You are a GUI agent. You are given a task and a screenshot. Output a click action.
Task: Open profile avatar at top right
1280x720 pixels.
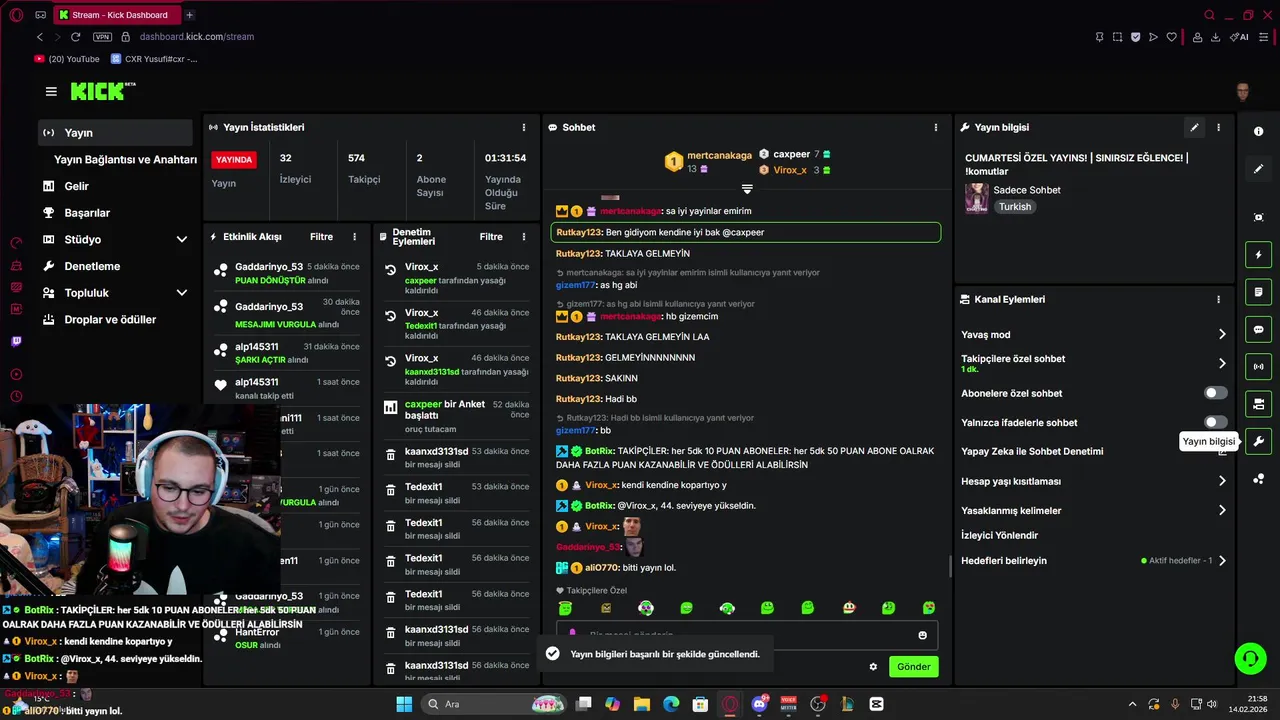pos(1243,92)
